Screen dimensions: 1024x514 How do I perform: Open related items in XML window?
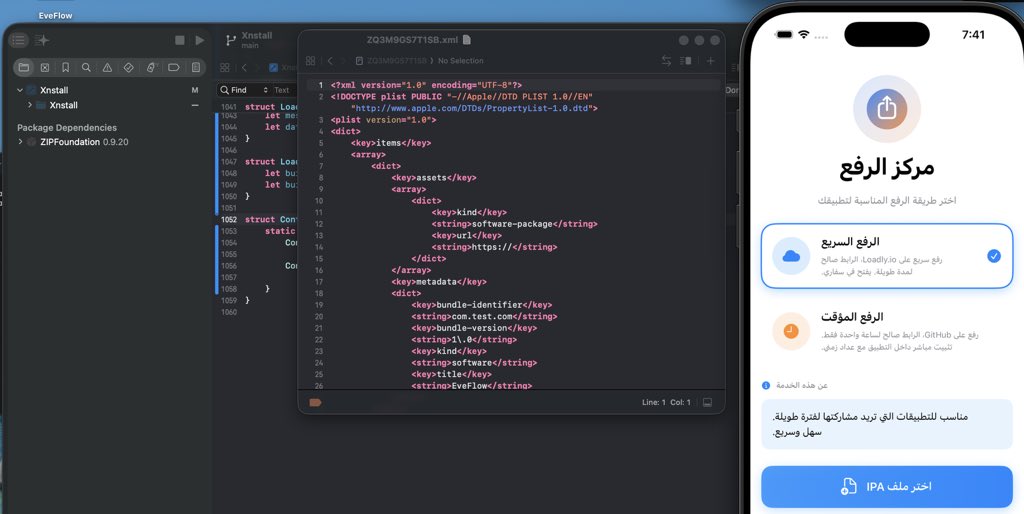[x=311, y=61]
